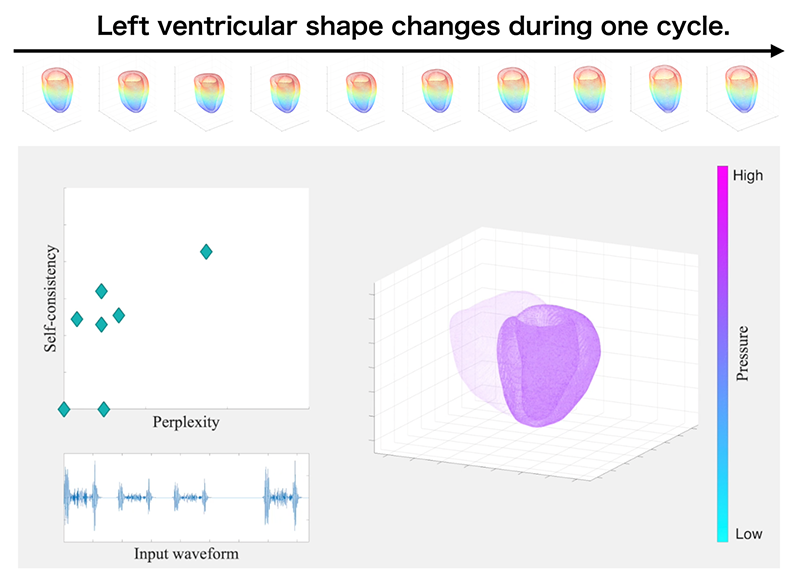Click the first heartbeat burst in waveform
Screen dimensions: 800x578
(81, 496)
